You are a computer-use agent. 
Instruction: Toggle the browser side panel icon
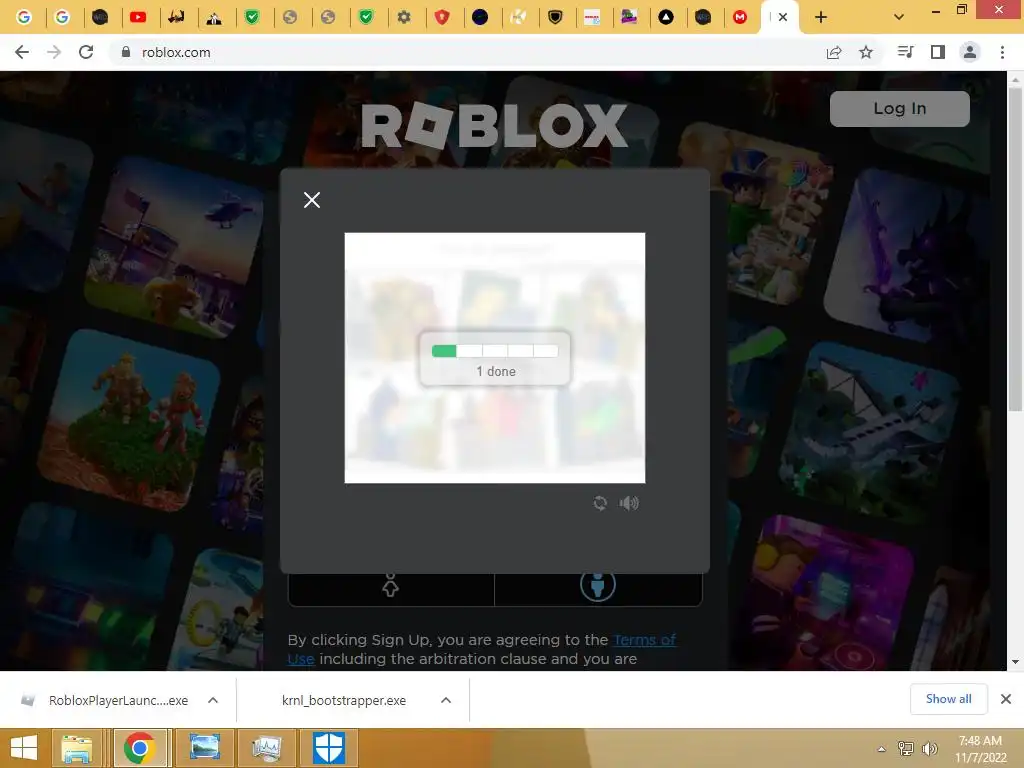(938, 52)
